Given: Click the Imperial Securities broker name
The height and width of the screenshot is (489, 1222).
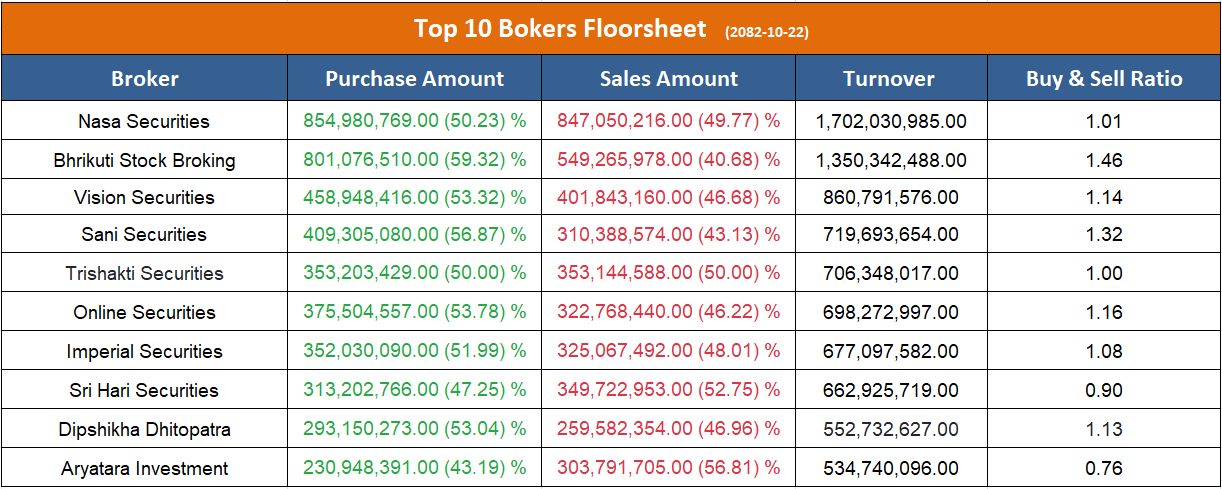Looking at the screenshot, I should [144, 351].
